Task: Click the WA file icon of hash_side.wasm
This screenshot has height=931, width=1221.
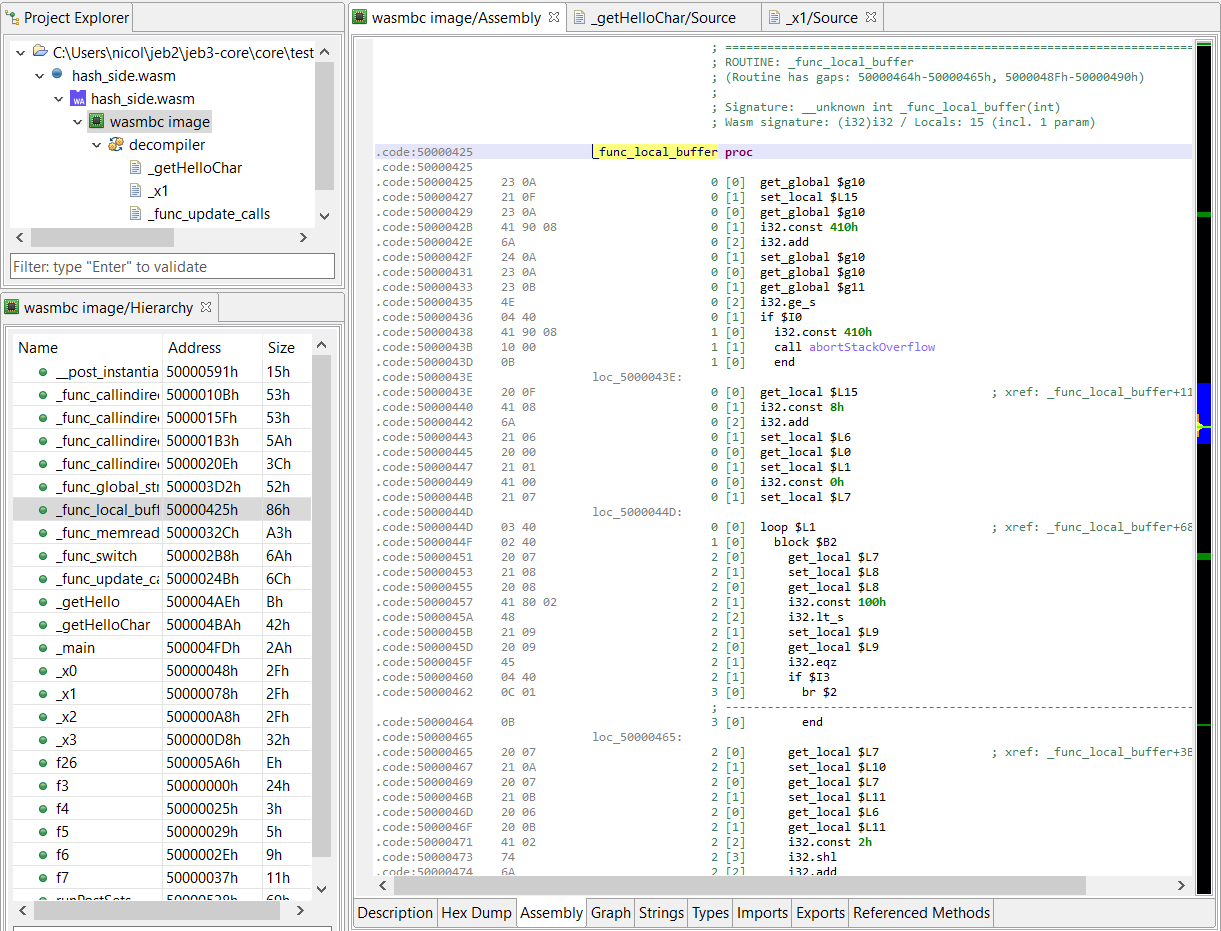Action: pos(78,98)
